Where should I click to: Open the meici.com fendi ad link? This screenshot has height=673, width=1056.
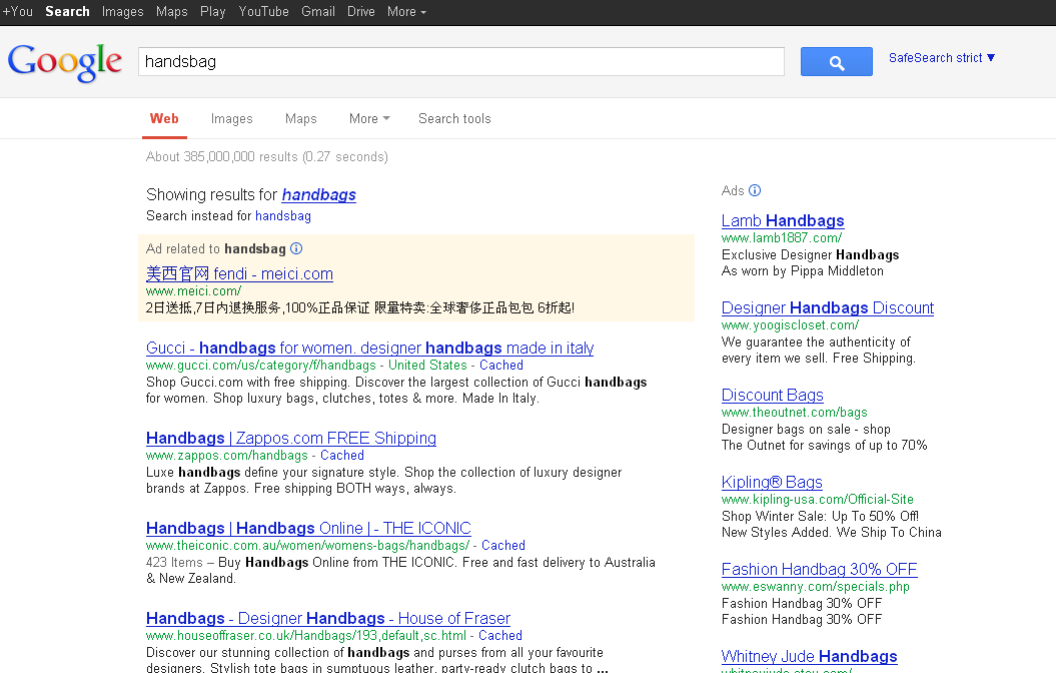point(239,274)
